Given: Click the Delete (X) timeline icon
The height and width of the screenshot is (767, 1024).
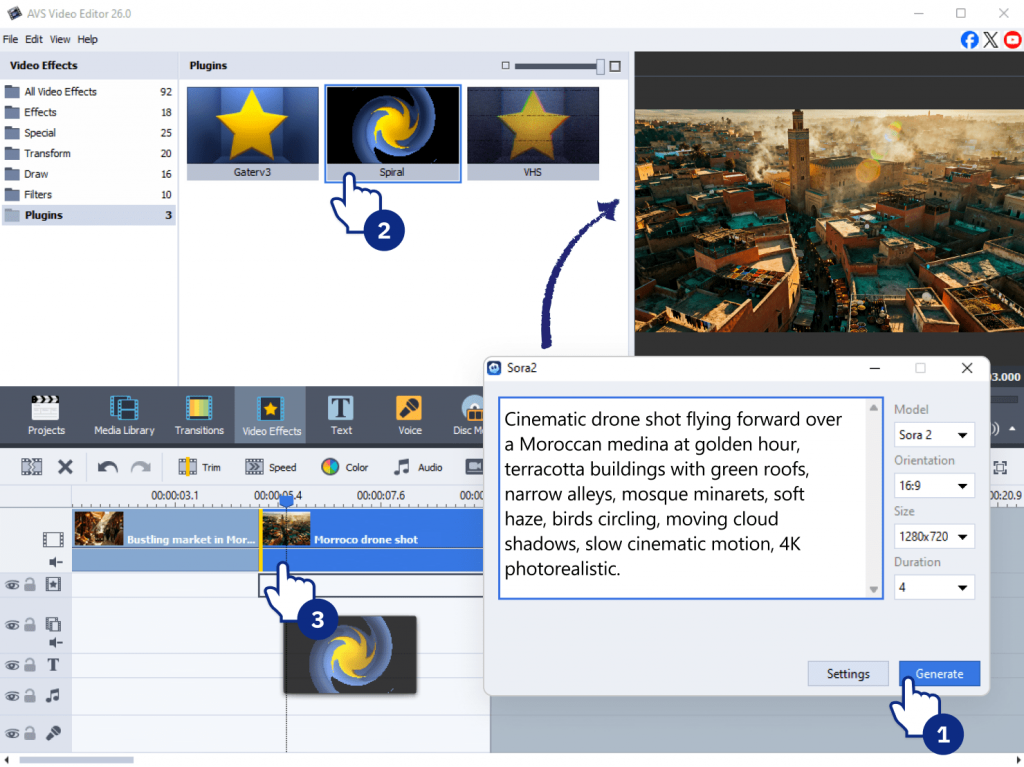Looking at the screenshot, I should [x=65, y=467].
